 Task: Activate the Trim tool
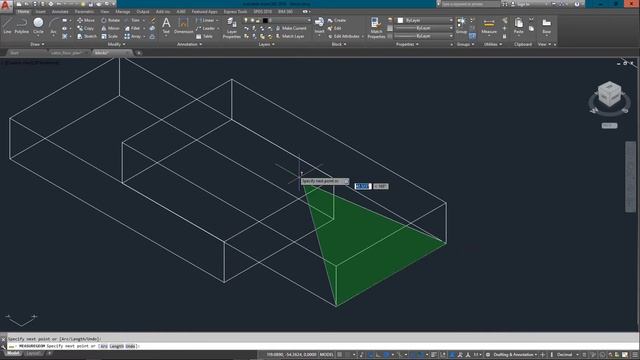point(133,20)
